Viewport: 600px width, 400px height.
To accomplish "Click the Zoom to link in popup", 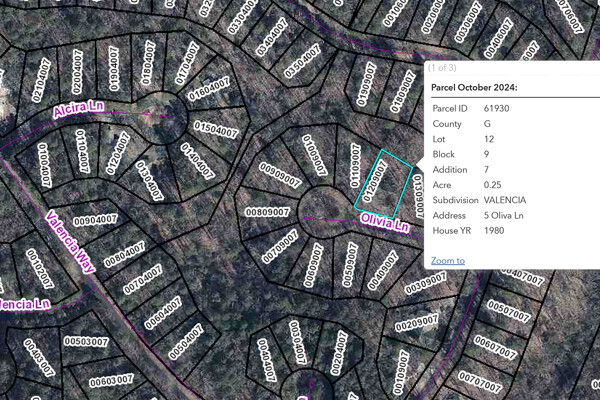I will (447, 261).
